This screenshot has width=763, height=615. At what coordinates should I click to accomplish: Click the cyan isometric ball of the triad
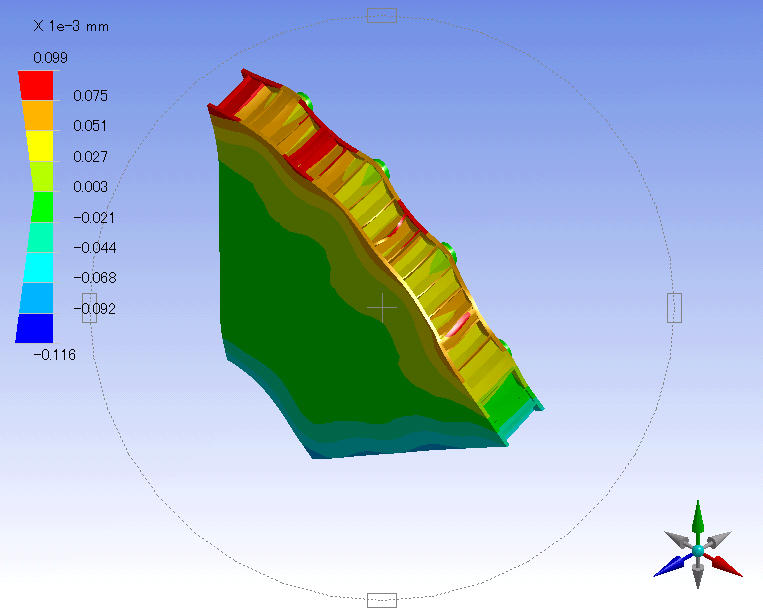click(x=698, y=551)
